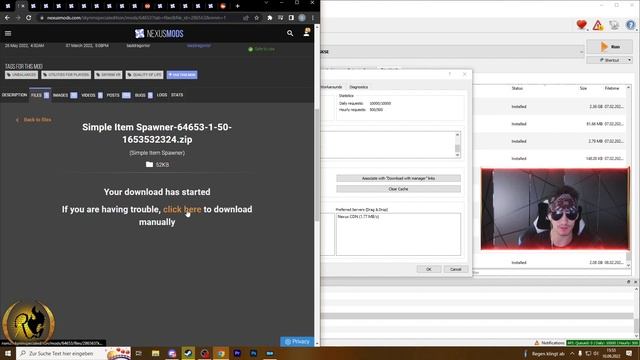The image size is (640, 360).
Task: Open the Chrome three-dot menu
Action: point(313,18)
